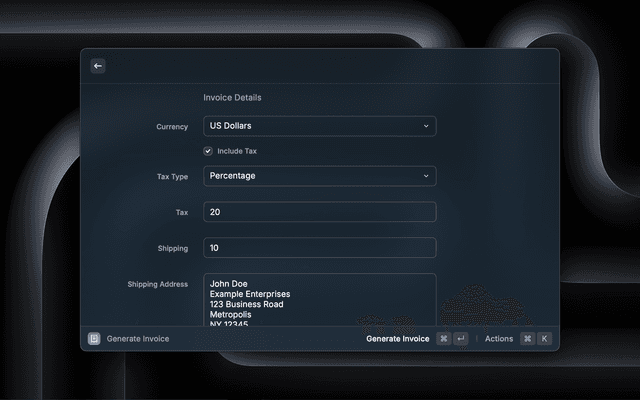Open the US Dollars currency dropdown
Image resolution: width=640 pixels, height=400 pixels.
pos(319,127)
